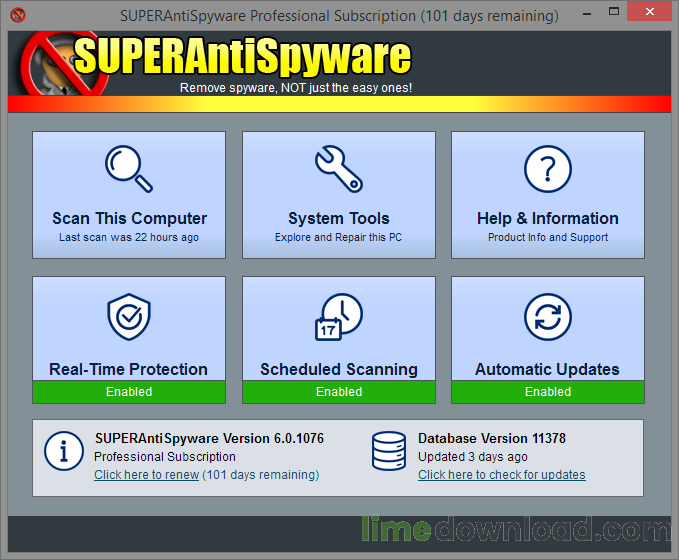Image resolution: width=679 pixels, height=560 pixels.
Task: Open the System Tools label
Action: click(338, 218)
